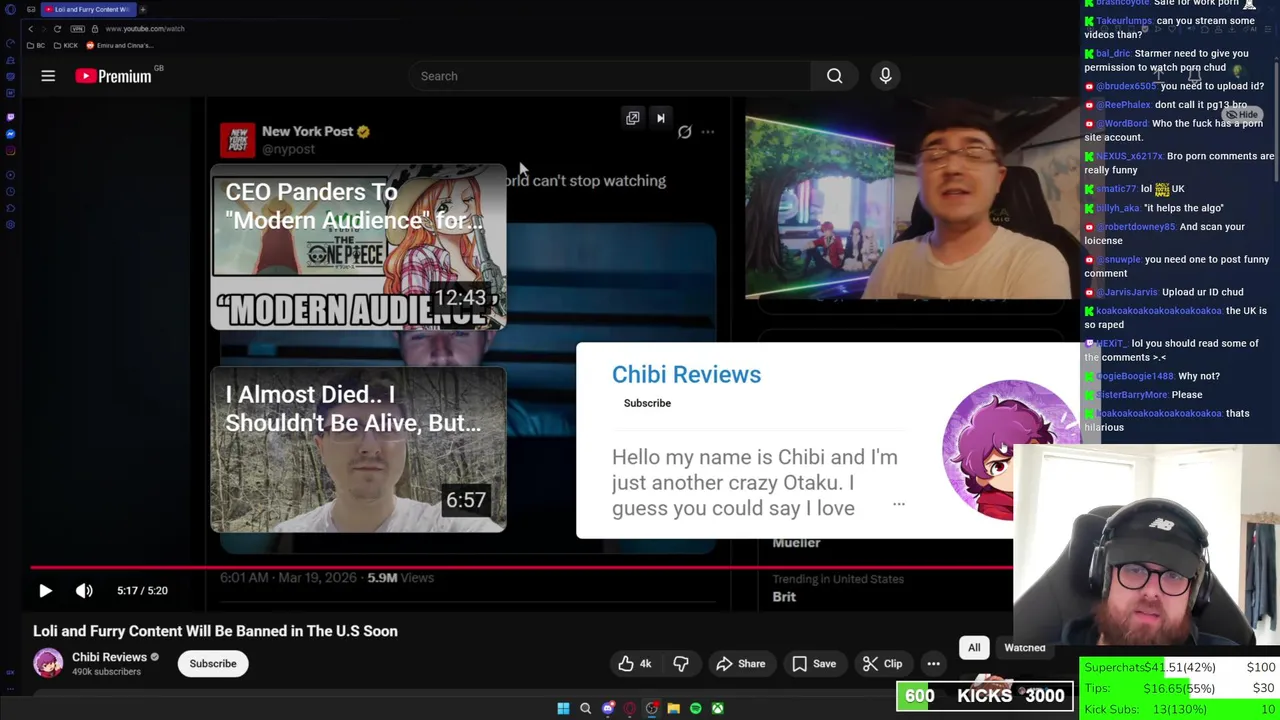Create a clip with the scissors button
Image resolution: width=1280 pixels, height=720 pixels.
coord(882,663)
